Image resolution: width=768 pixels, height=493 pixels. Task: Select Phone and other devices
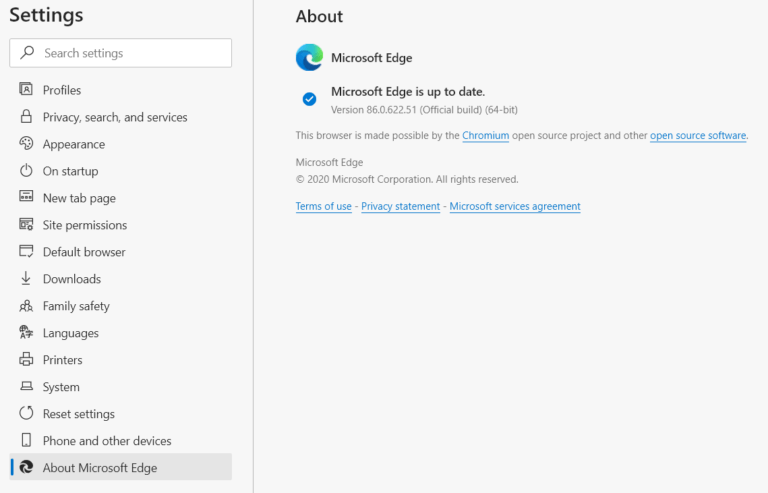120,441
